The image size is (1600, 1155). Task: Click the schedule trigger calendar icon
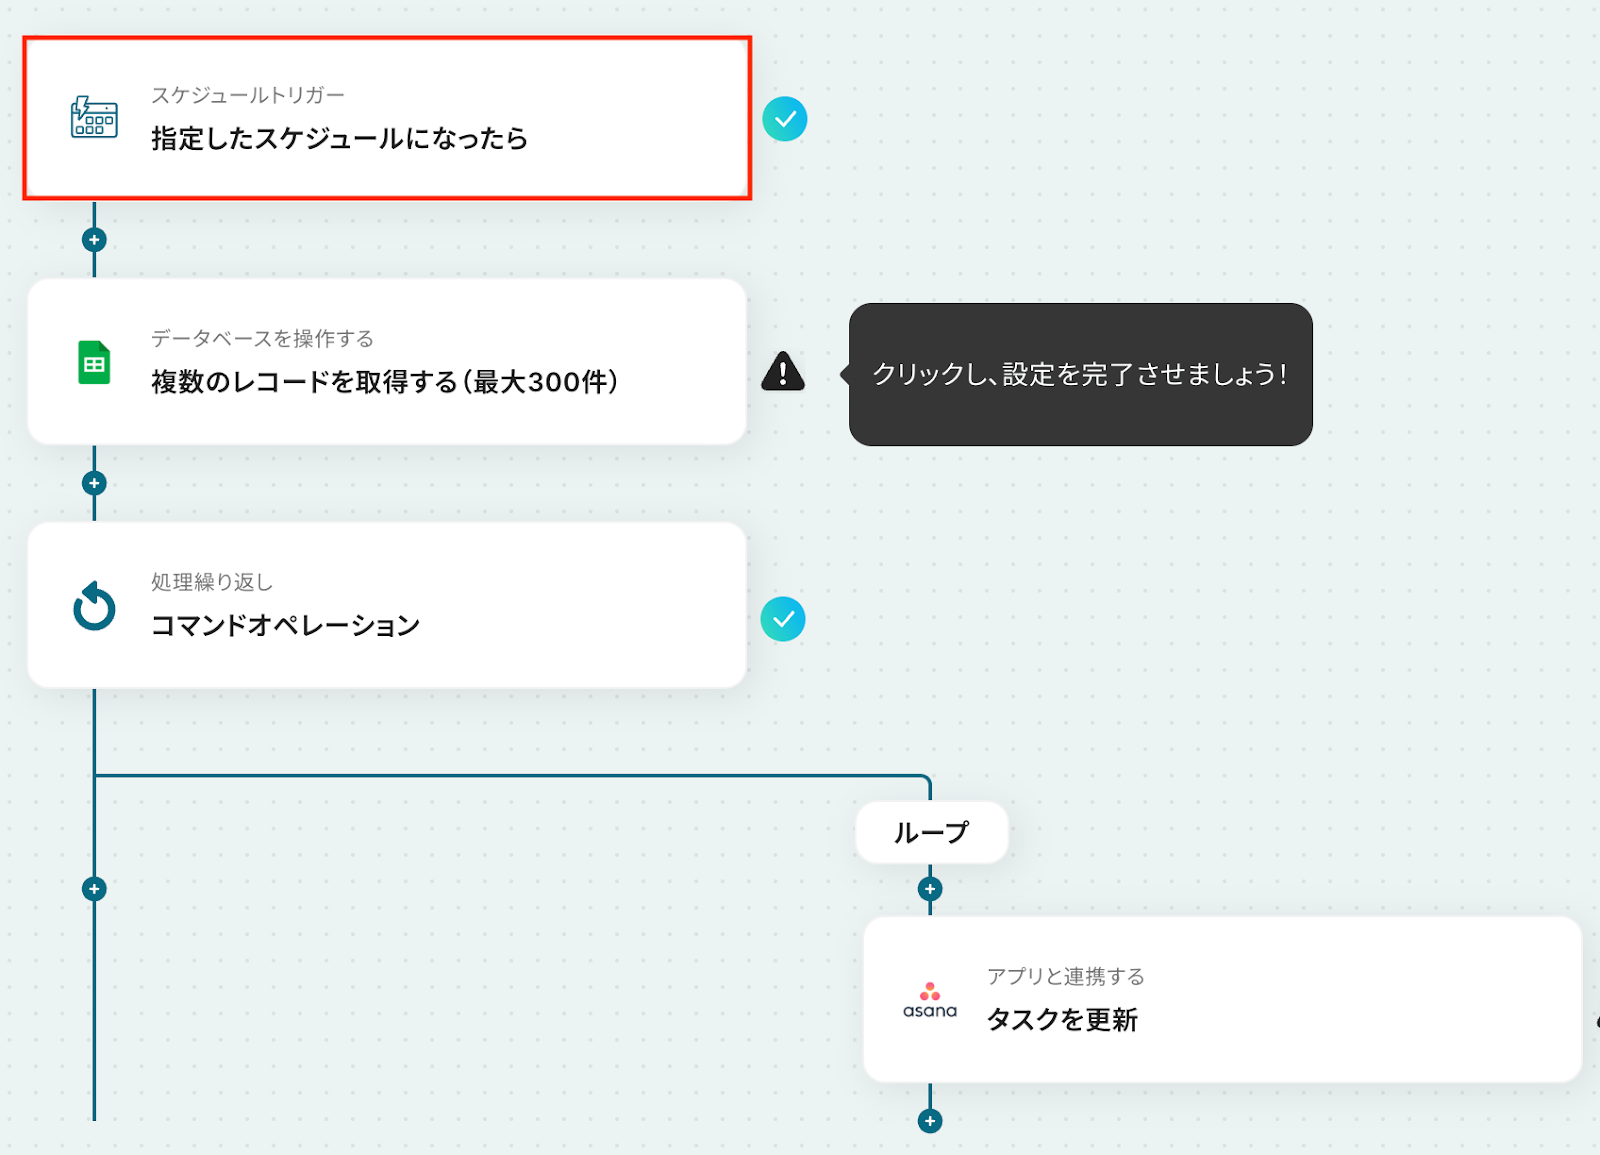94,118
